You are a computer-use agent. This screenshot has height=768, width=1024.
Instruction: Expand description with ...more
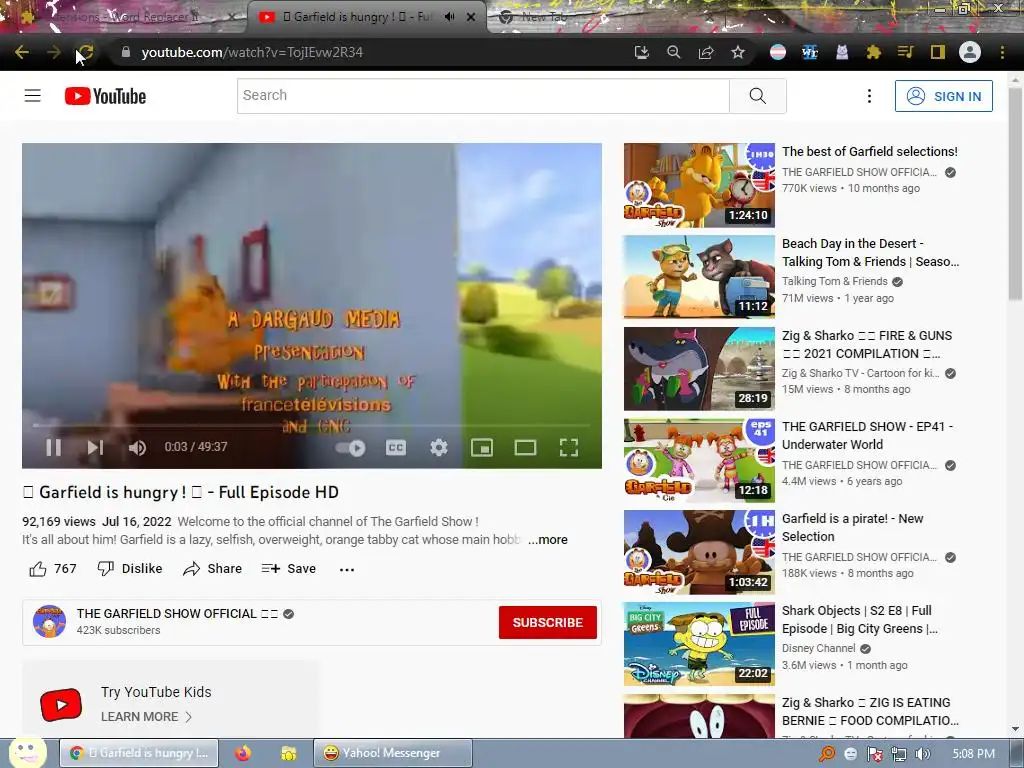(x=548, y=540)
